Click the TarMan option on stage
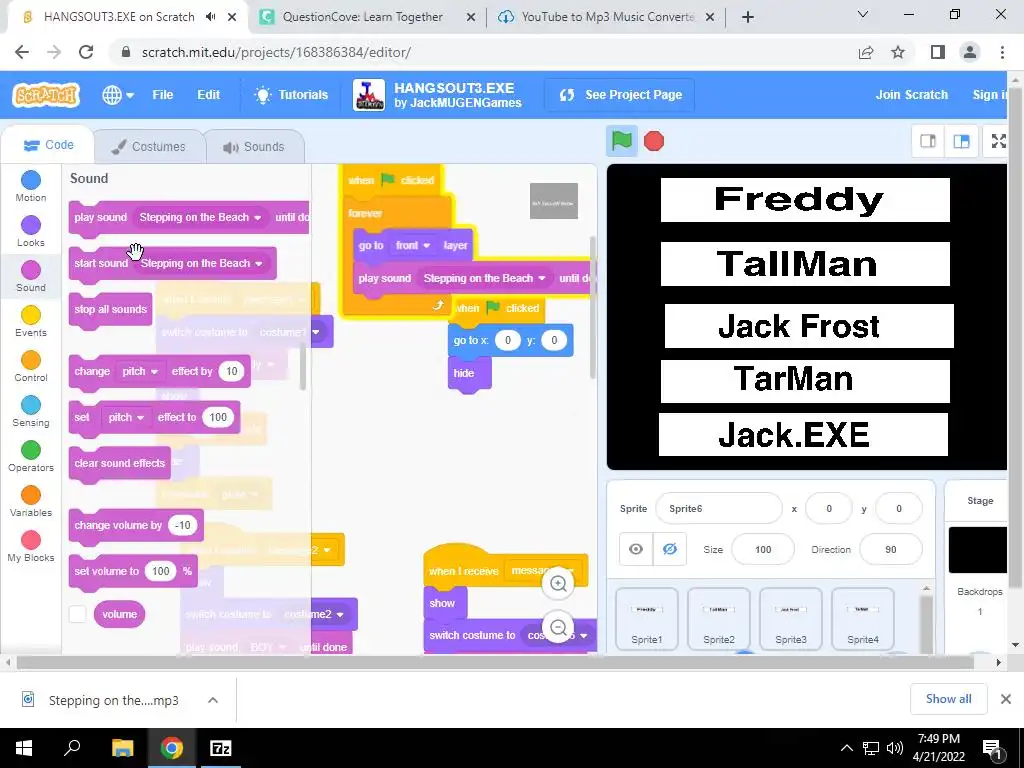Viewport: 1024px width, 768px height. coord(805,381)
